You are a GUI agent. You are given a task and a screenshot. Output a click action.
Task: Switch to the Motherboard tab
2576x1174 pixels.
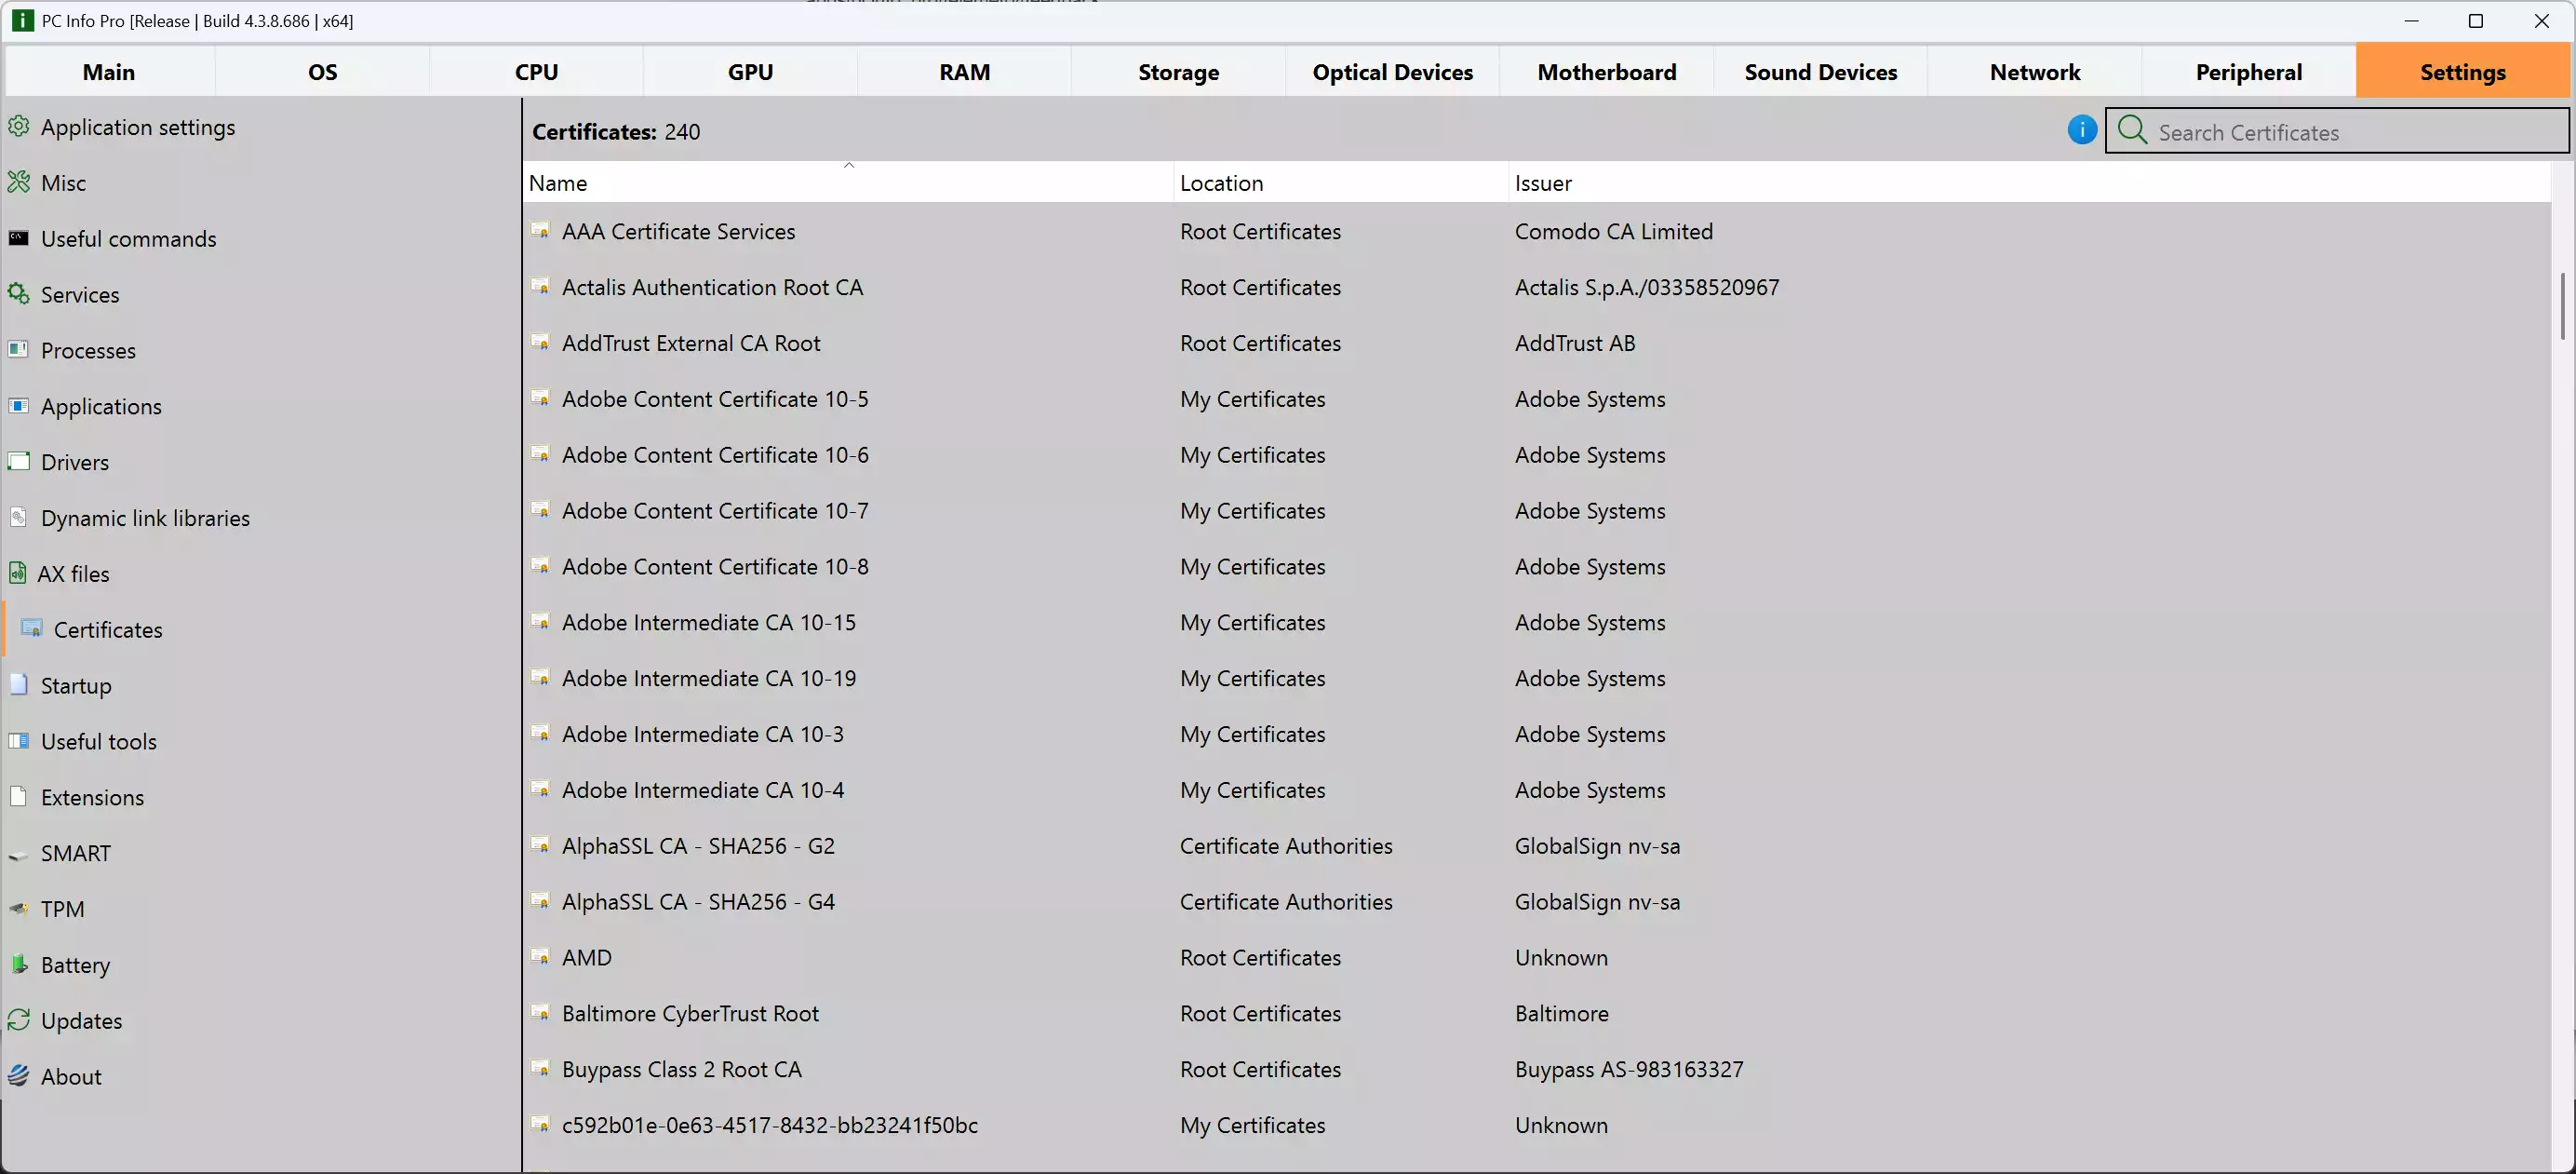click(x=1607, y=71)
